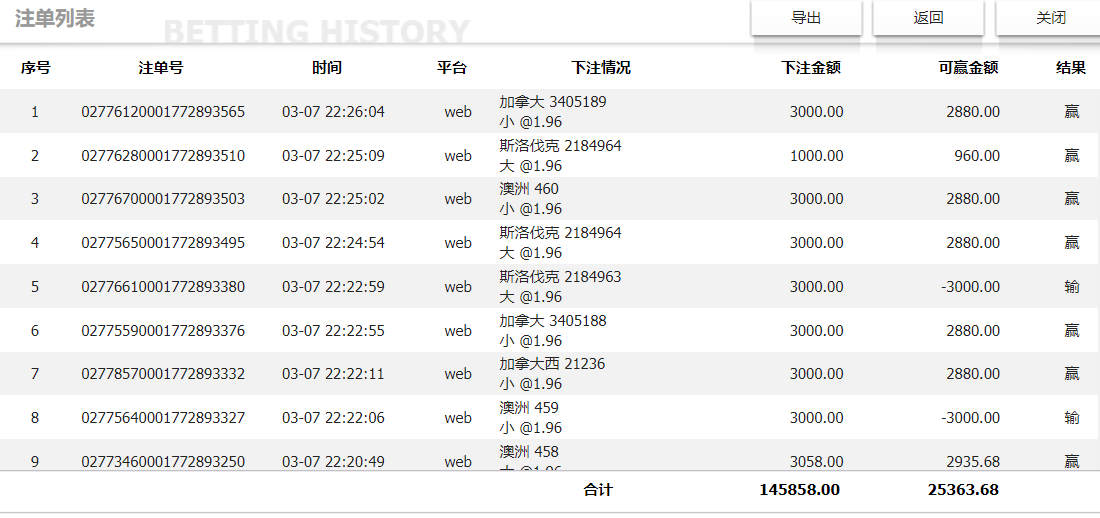Image resolution: width=1100 pixels, height=518 pixels.
Task: Click the 返回 back button
Action: coord(928,18)
